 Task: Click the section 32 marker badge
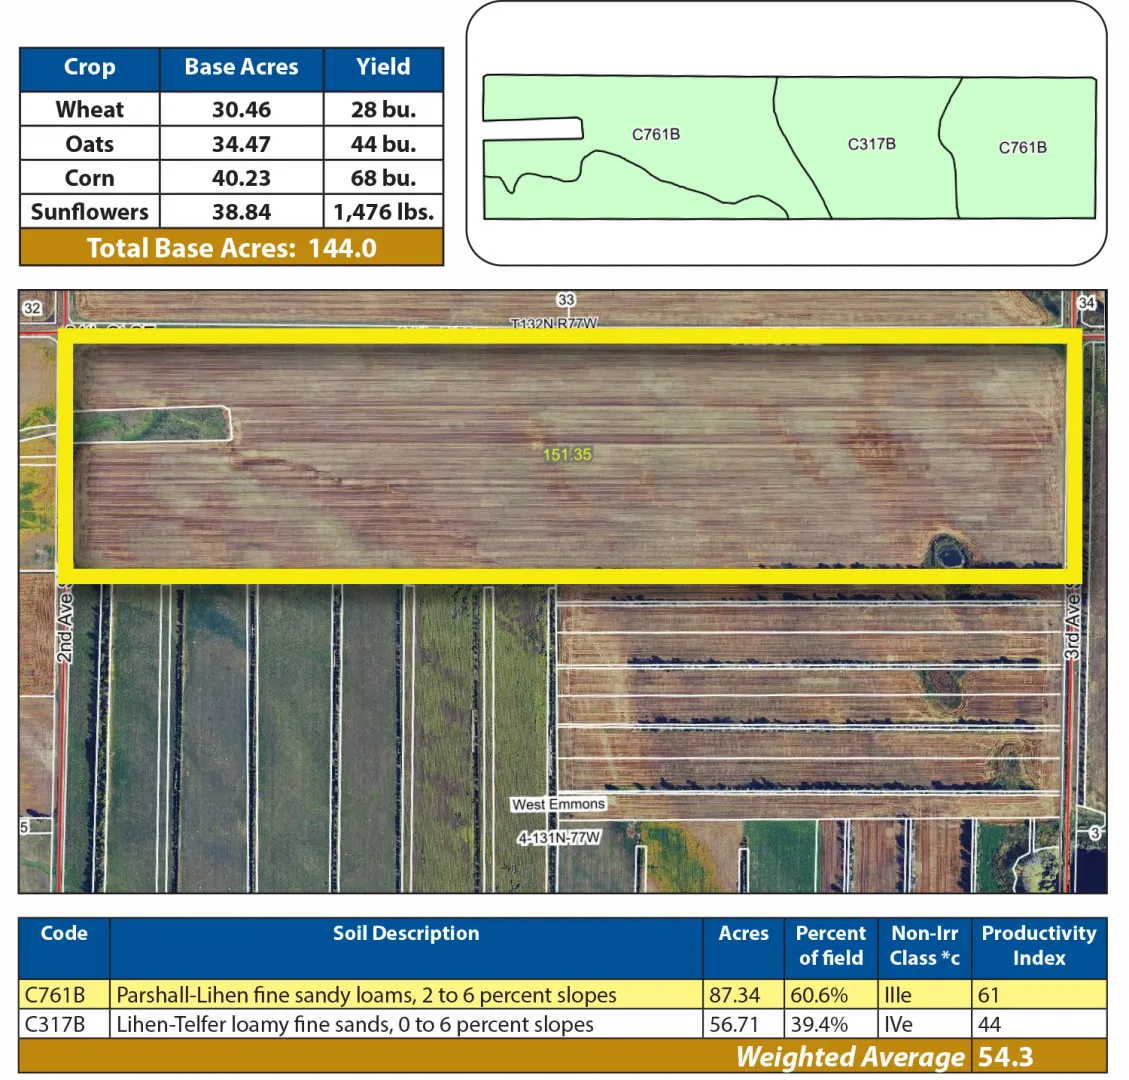[32, 308]
